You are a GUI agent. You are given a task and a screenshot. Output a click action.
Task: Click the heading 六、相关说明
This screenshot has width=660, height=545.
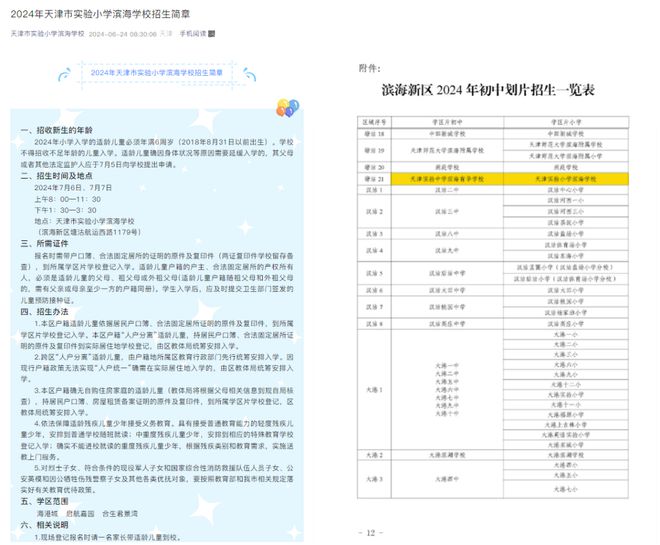pos(44,525)
